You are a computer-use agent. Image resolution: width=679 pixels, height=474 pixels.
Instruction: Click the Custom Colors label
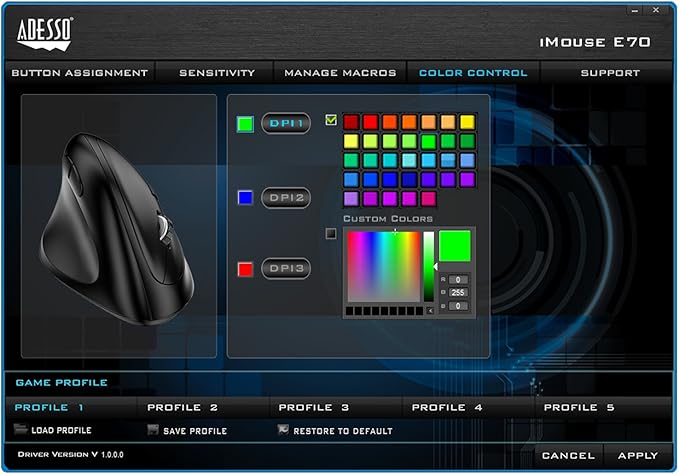388,219
